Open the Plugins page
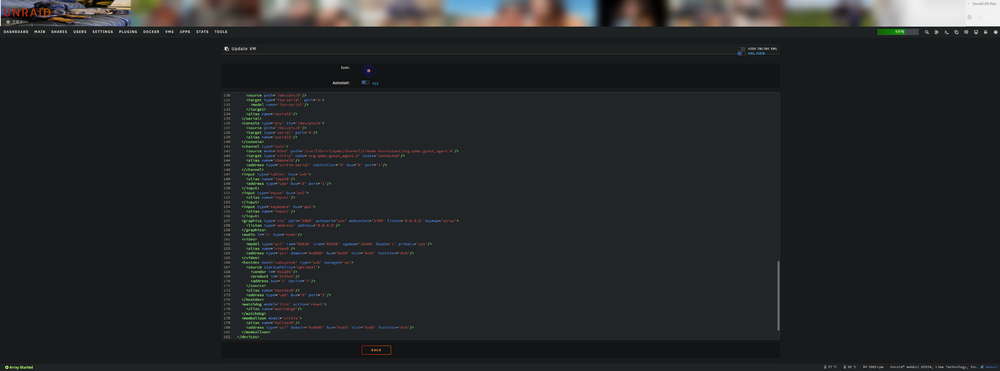This screenshot has height=371, width=1000. [x=128, y=32]
